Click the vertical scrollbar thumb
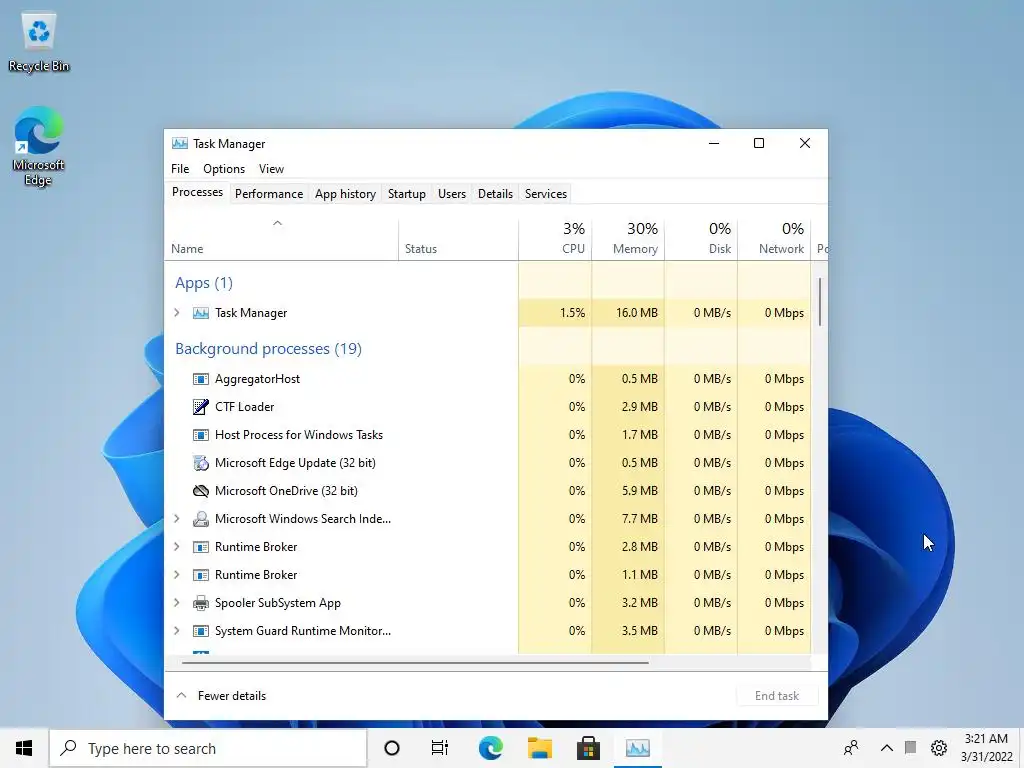Viewport: 1024px width, 768px height. (820, 302)
